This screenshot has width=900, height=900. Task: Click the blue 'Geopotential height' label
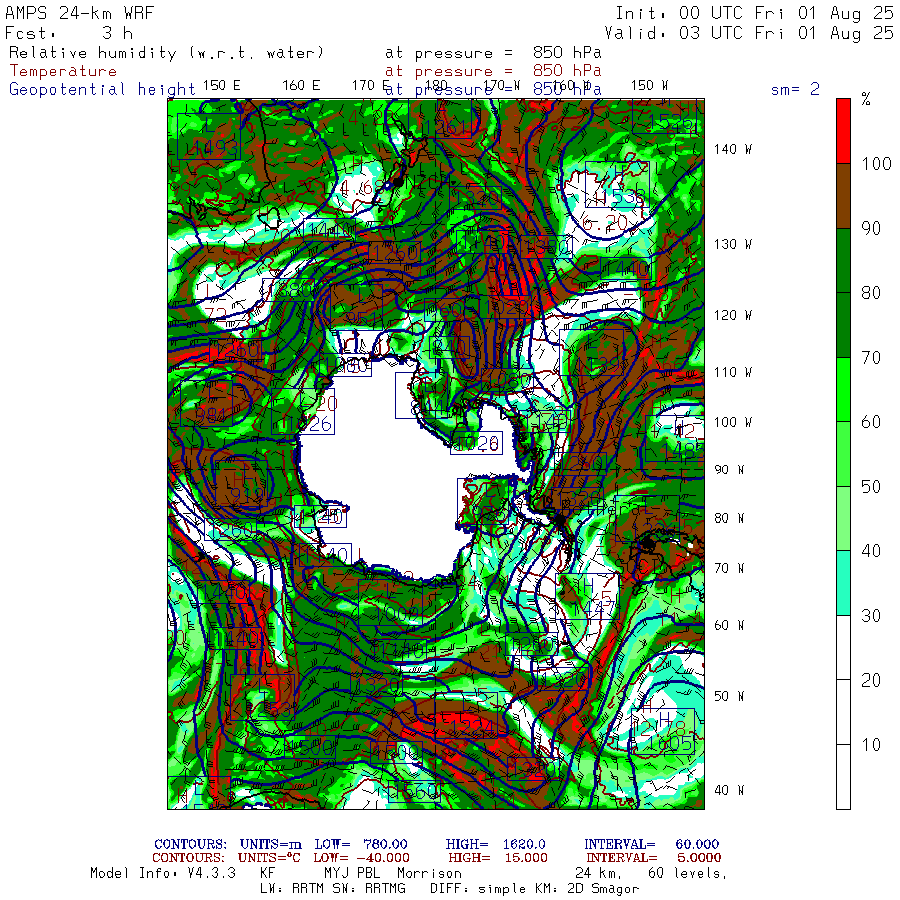coord(102,90)
